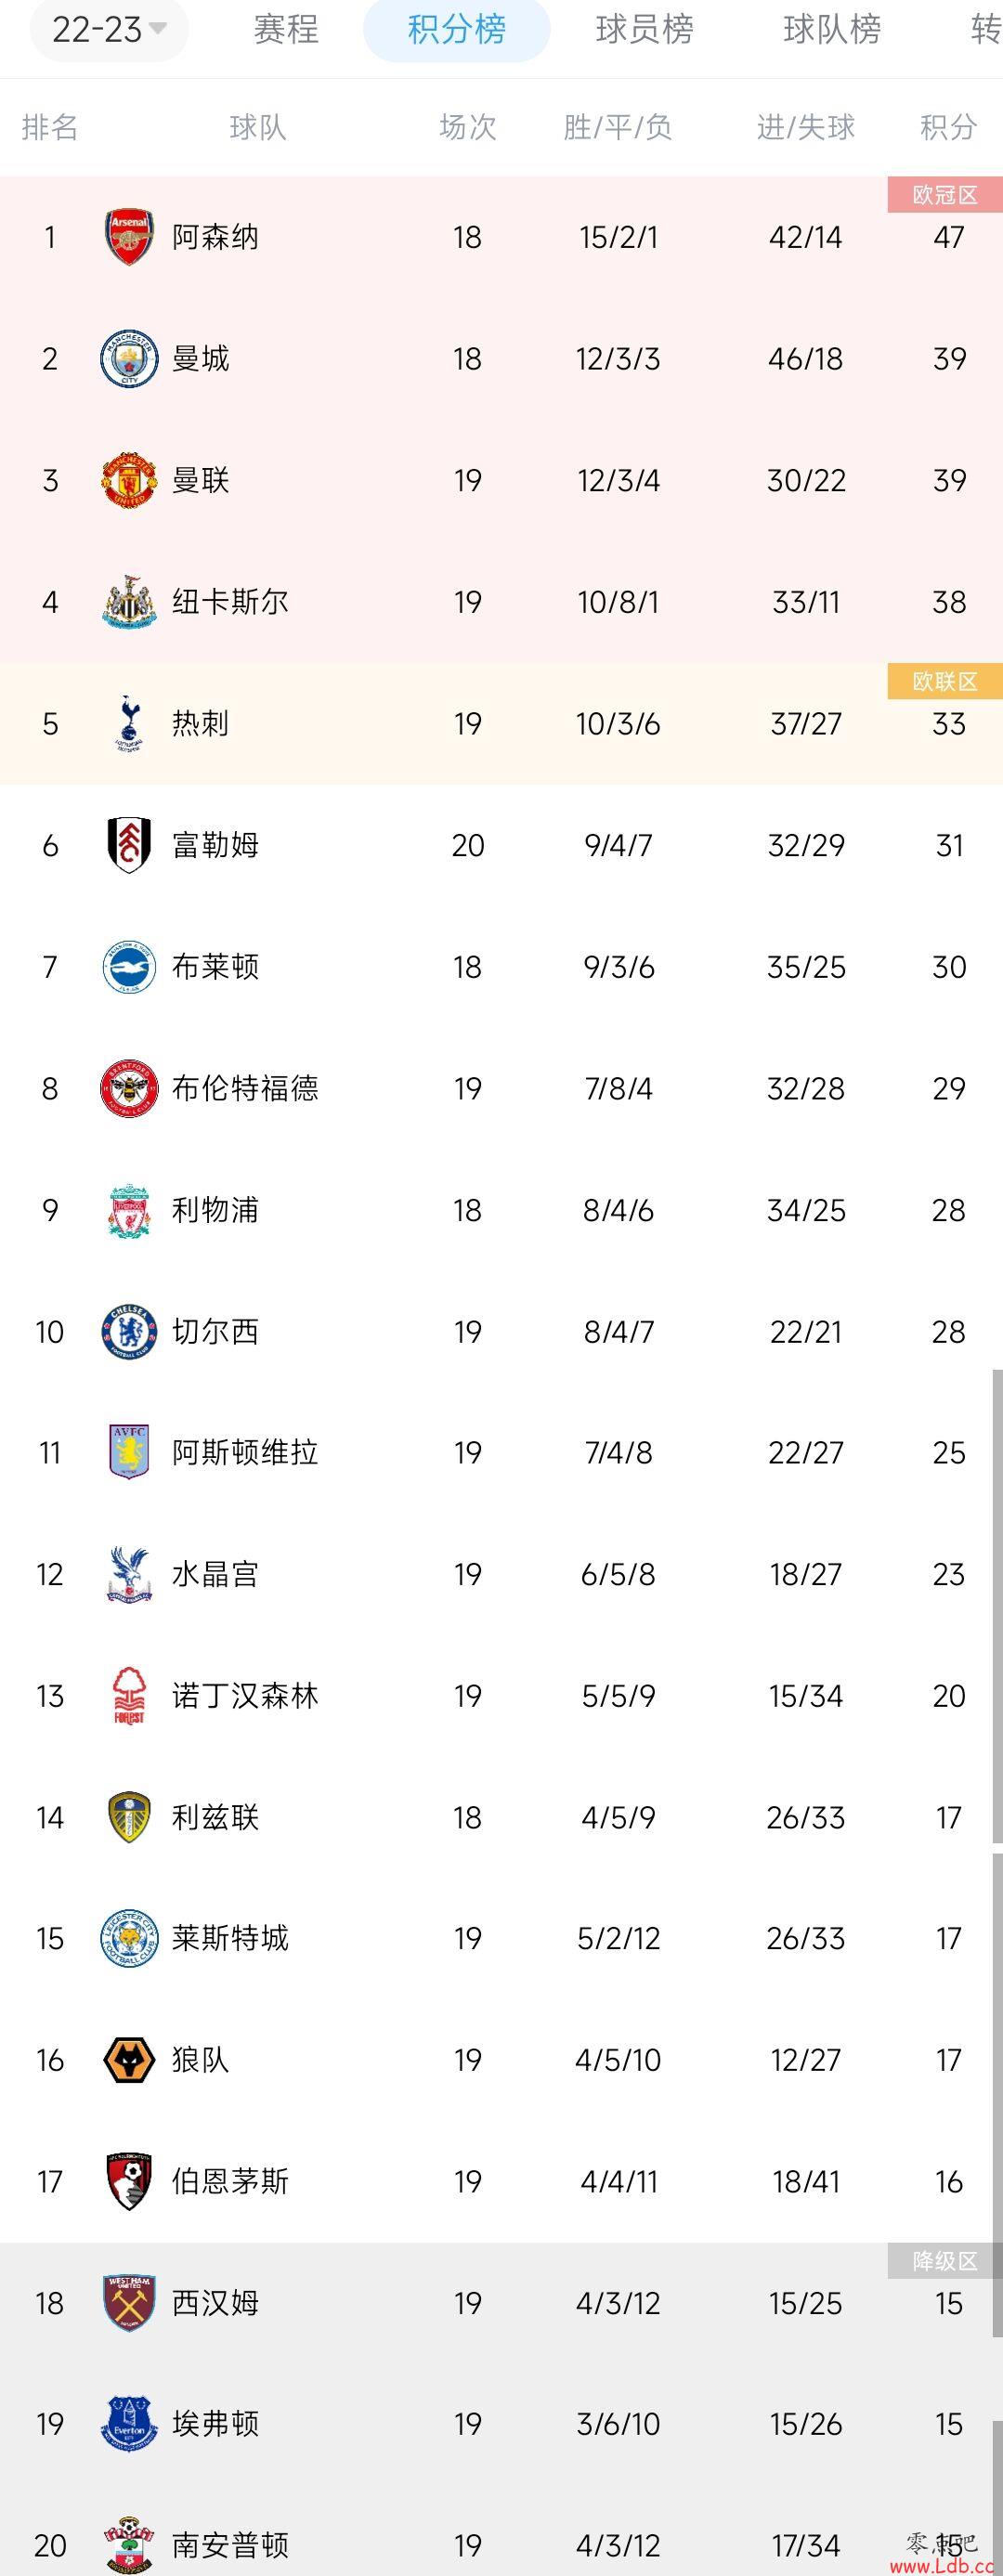Switch to the 赛程 tab

pos(286,29)
